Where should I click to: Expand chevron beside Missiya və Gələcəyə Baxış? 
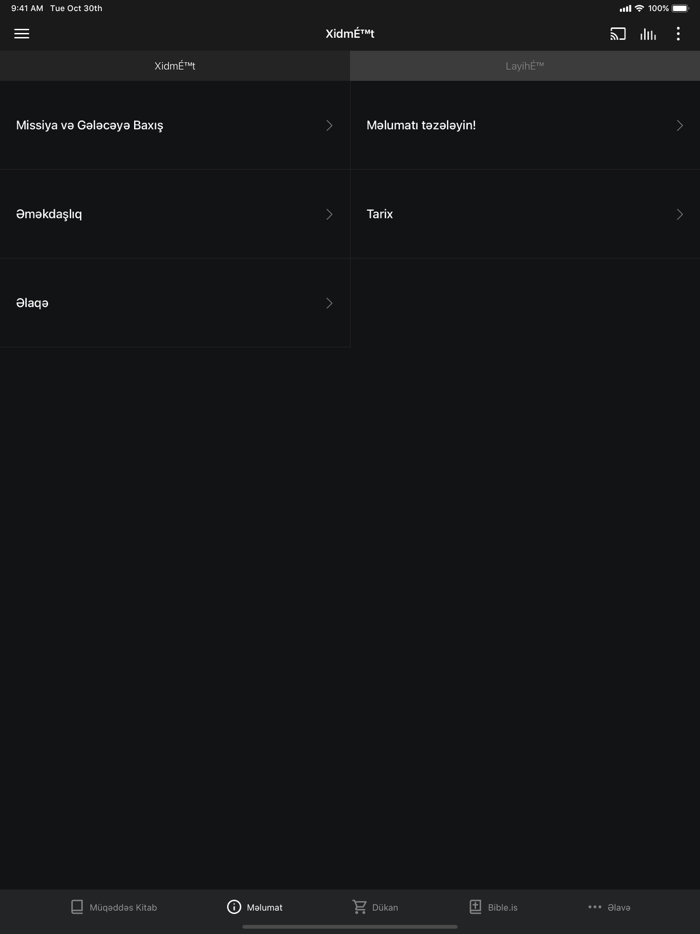(329, 125)
